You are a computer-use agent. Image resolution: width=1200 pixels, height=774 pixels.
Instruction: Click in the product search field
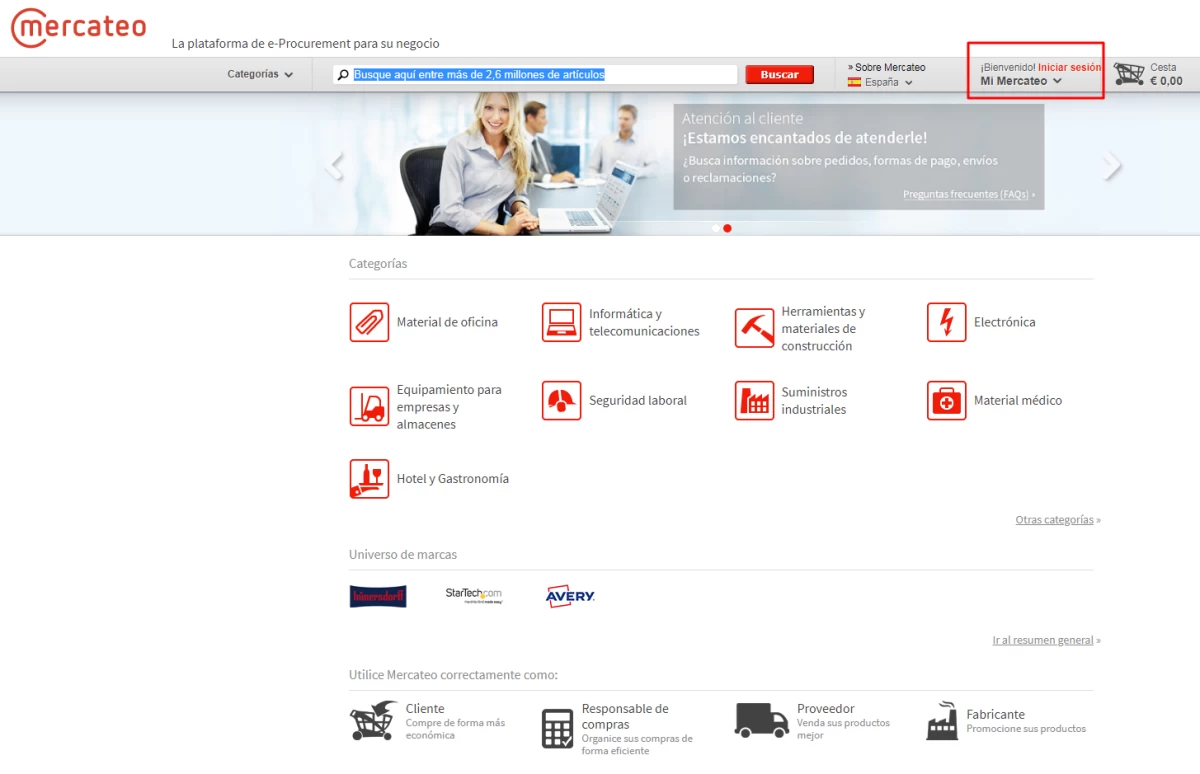pos(540,75)
